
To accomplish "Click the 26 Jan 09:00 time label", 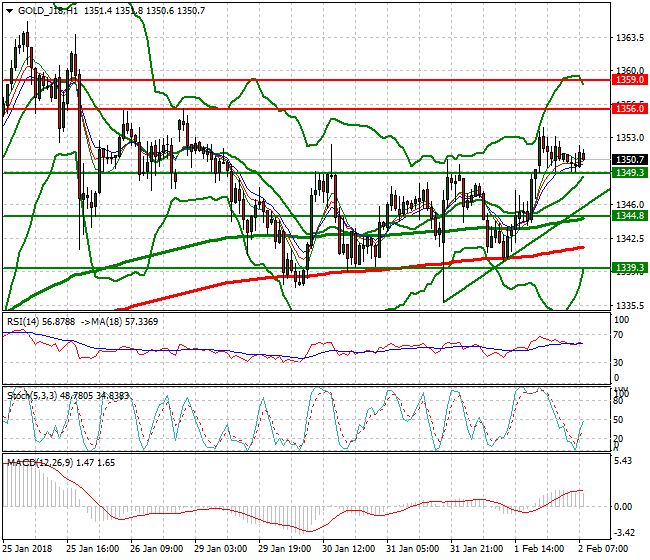I will [156, 549].
